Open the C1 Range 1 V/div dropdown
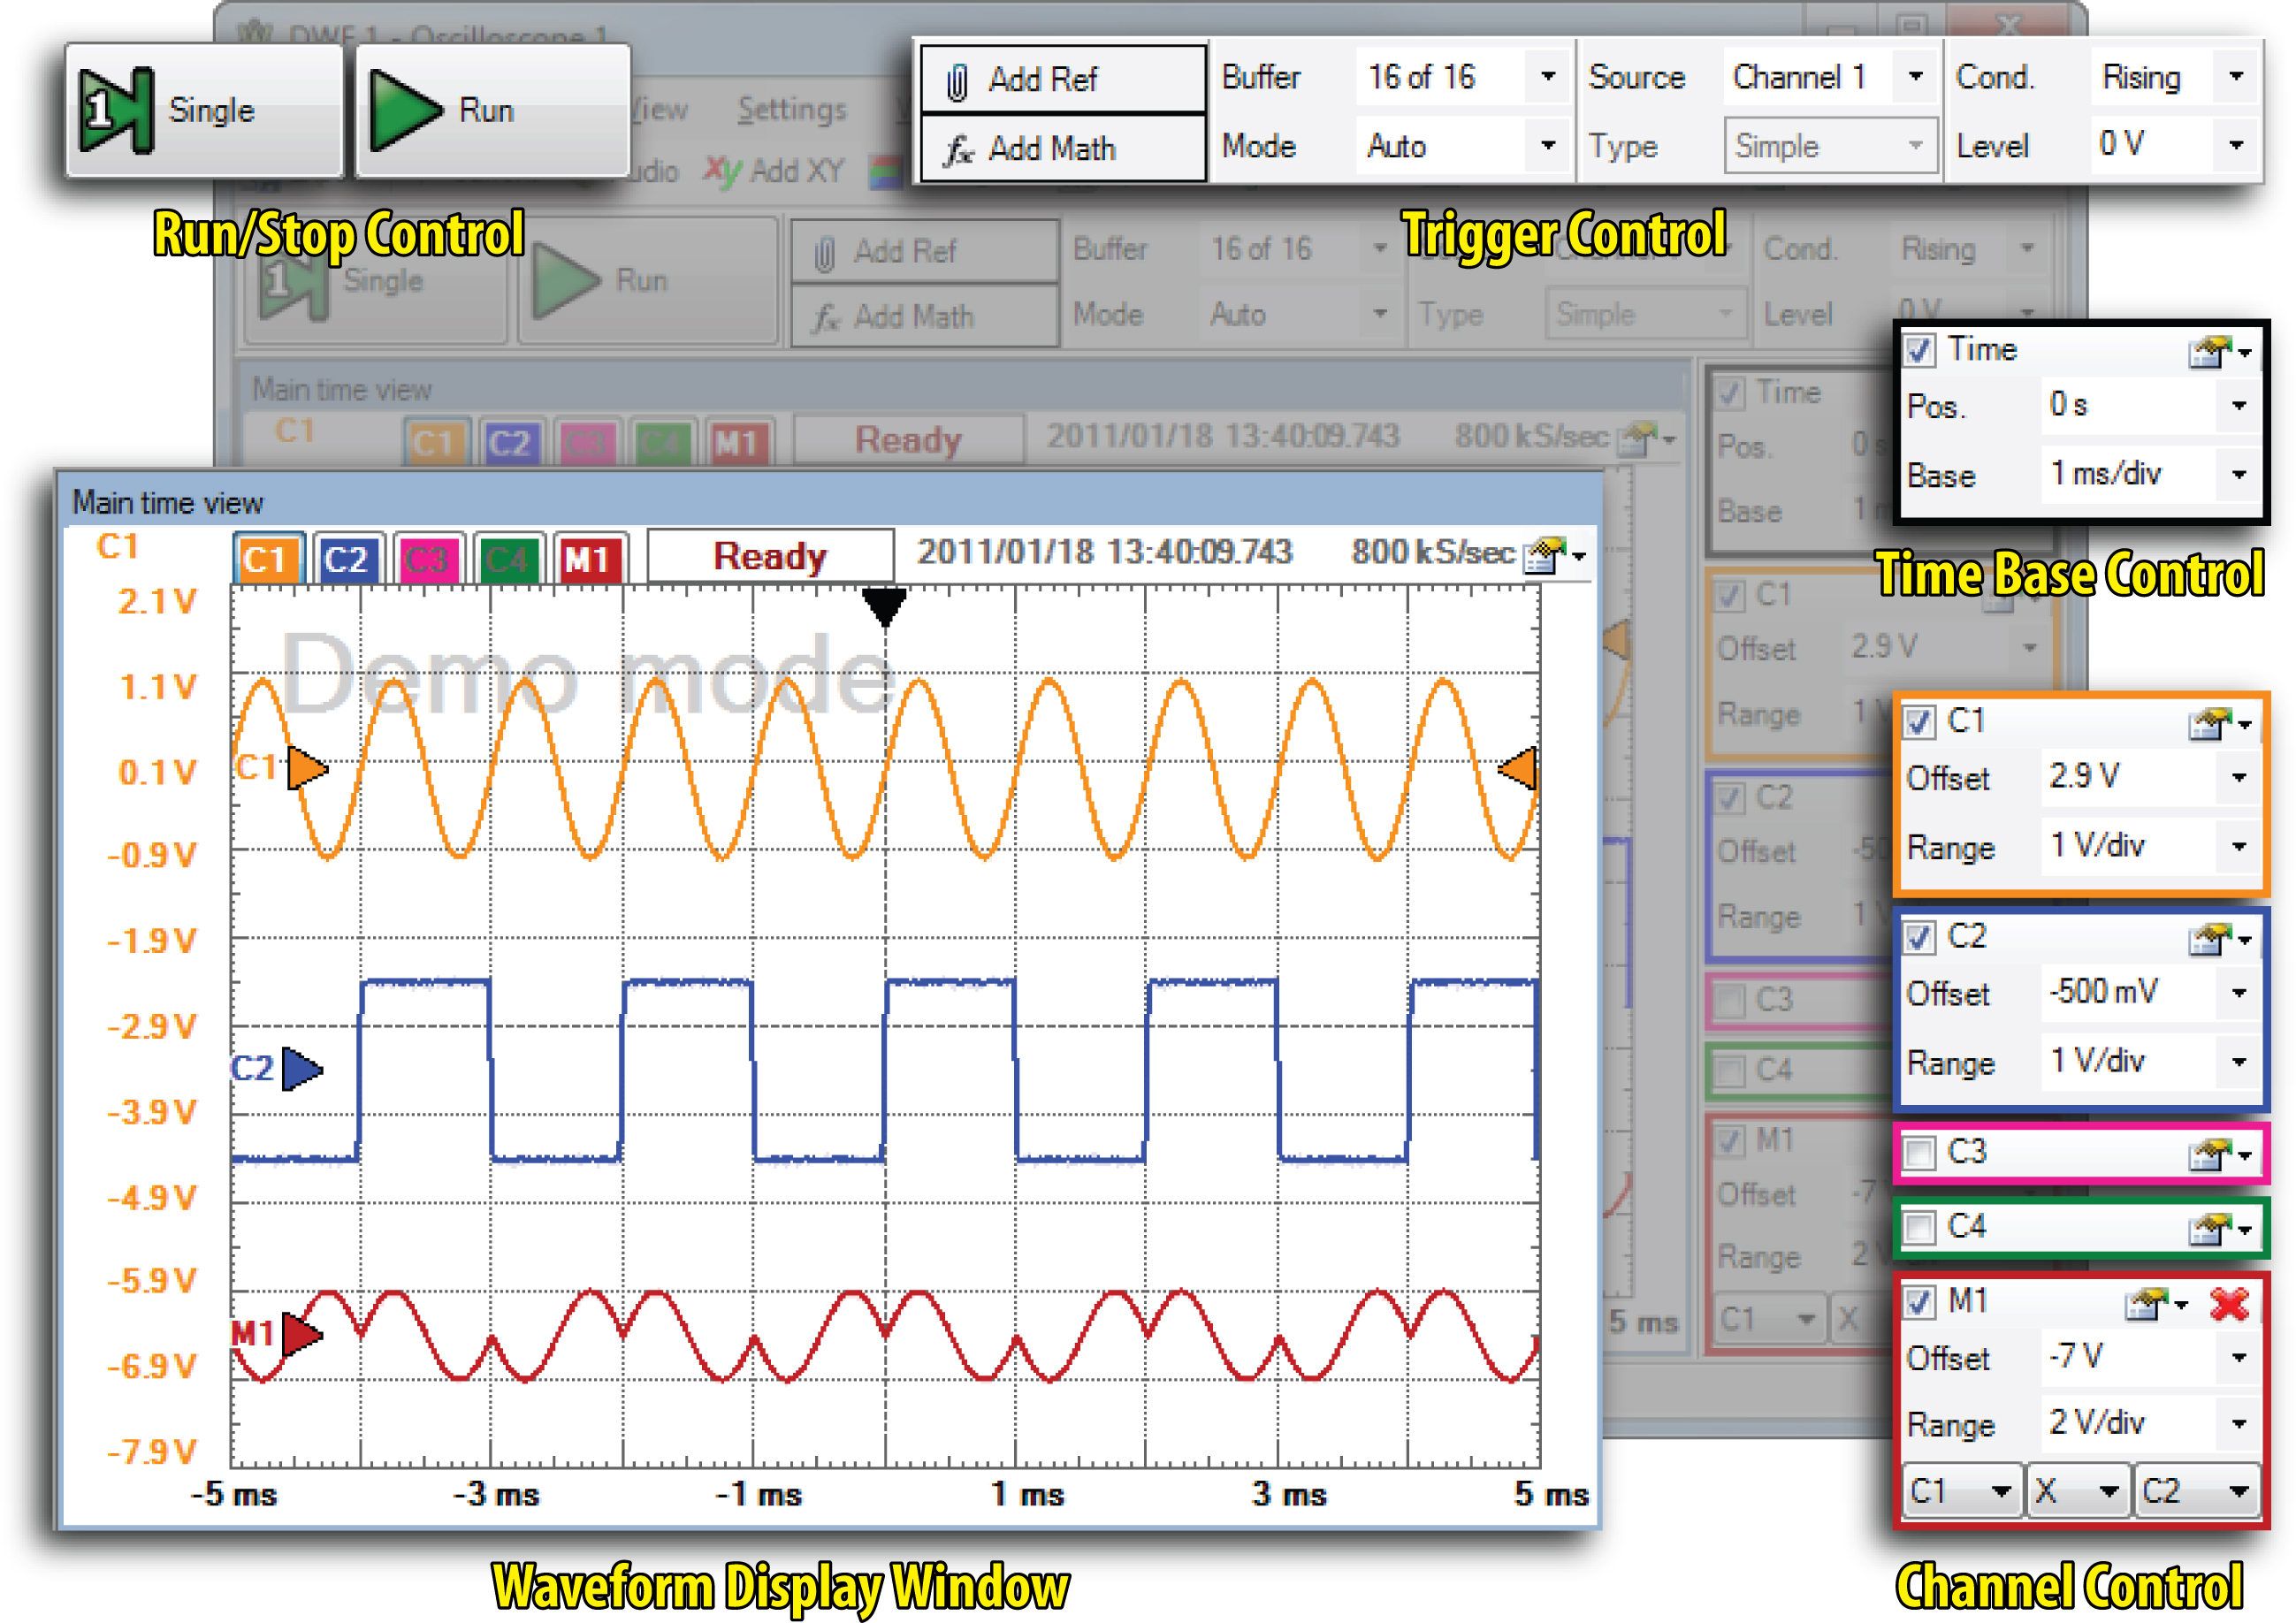This screenshot has width=2296, height=1623. [2239, 847]
